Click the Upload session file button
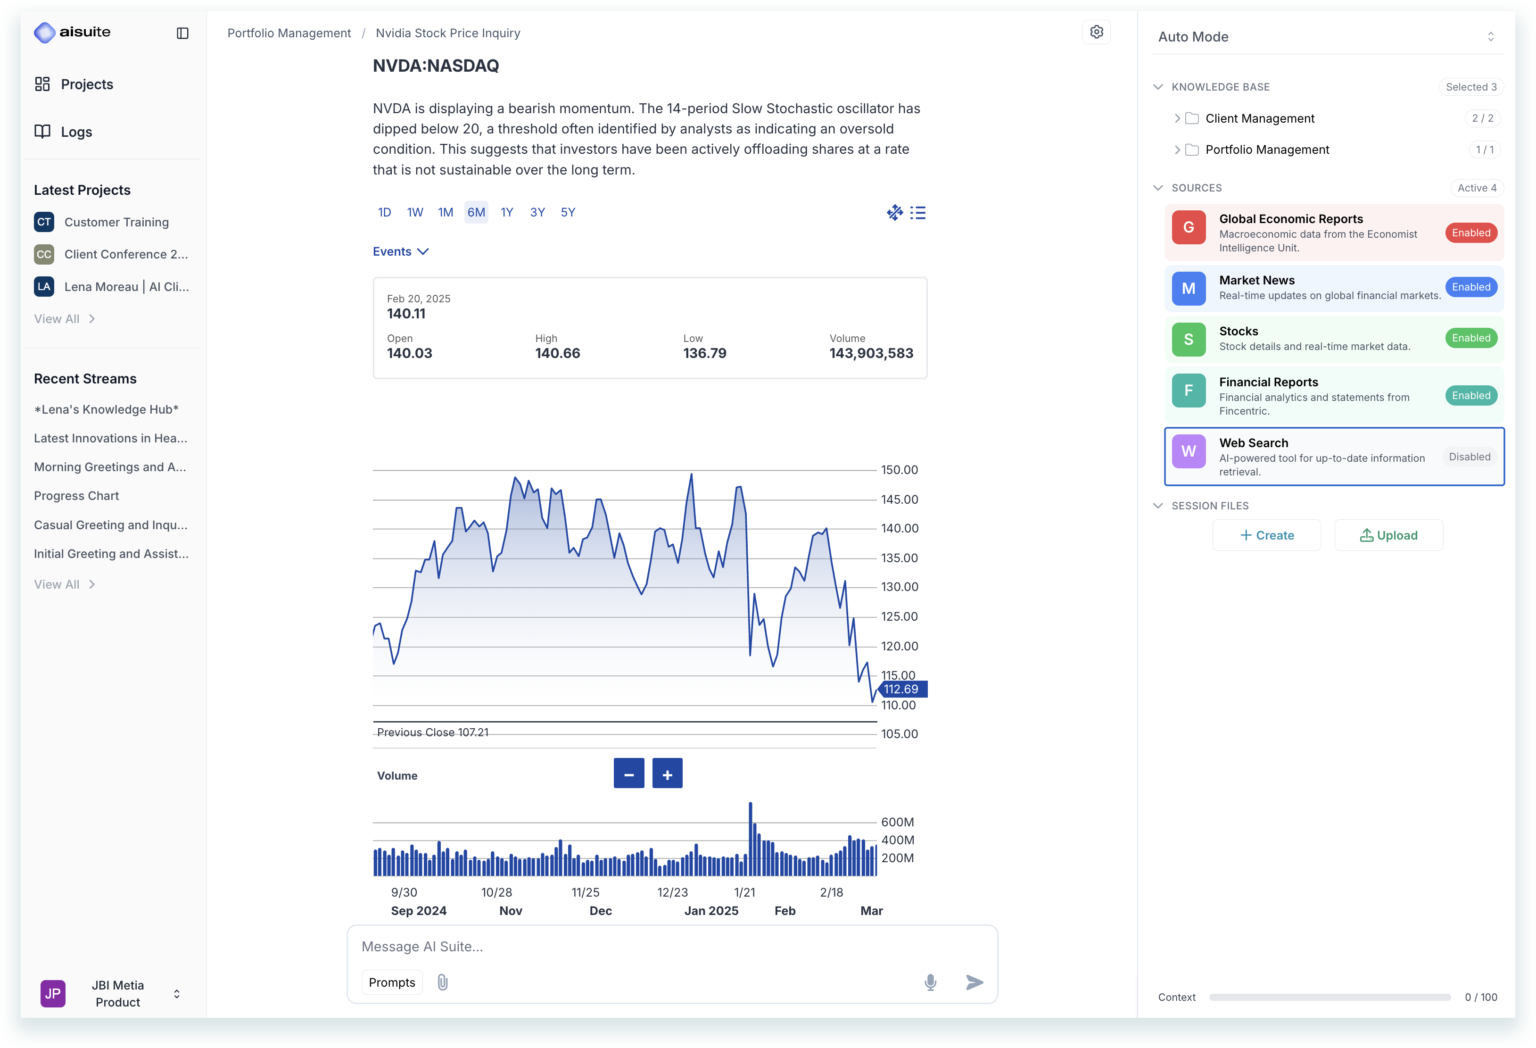This screenshot has width=1536, height=1048. coord(1389,535)
